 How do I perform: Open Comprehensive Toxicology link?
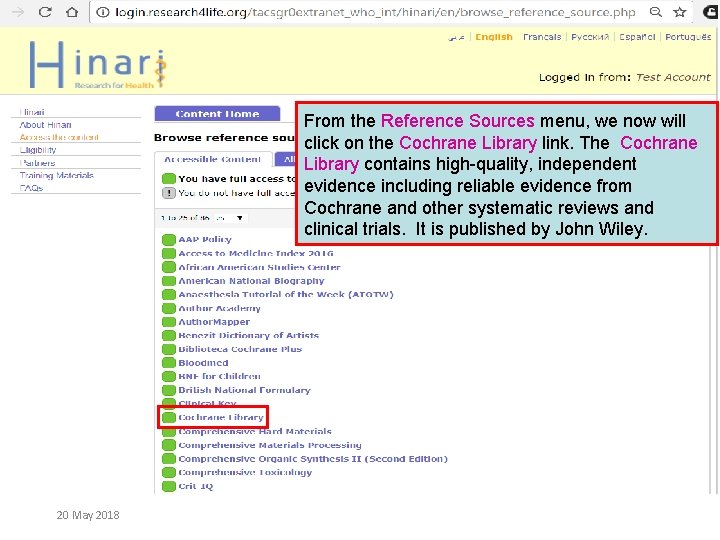coord(245,472)
